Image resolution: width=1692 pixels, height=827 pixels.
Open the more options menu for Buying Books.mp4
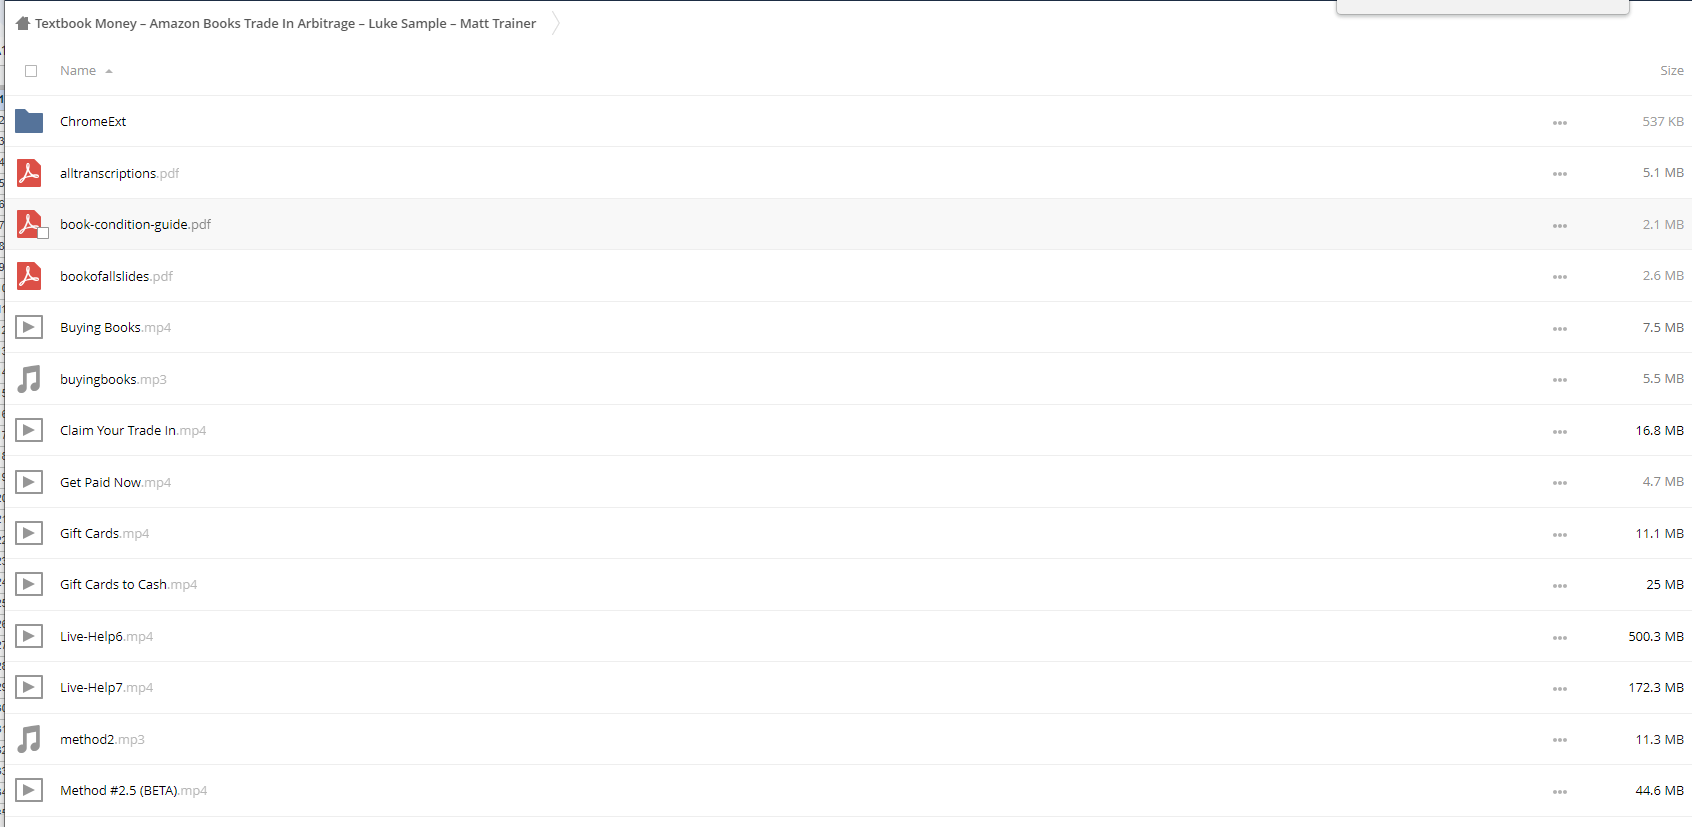click(x=1559, y=329)
